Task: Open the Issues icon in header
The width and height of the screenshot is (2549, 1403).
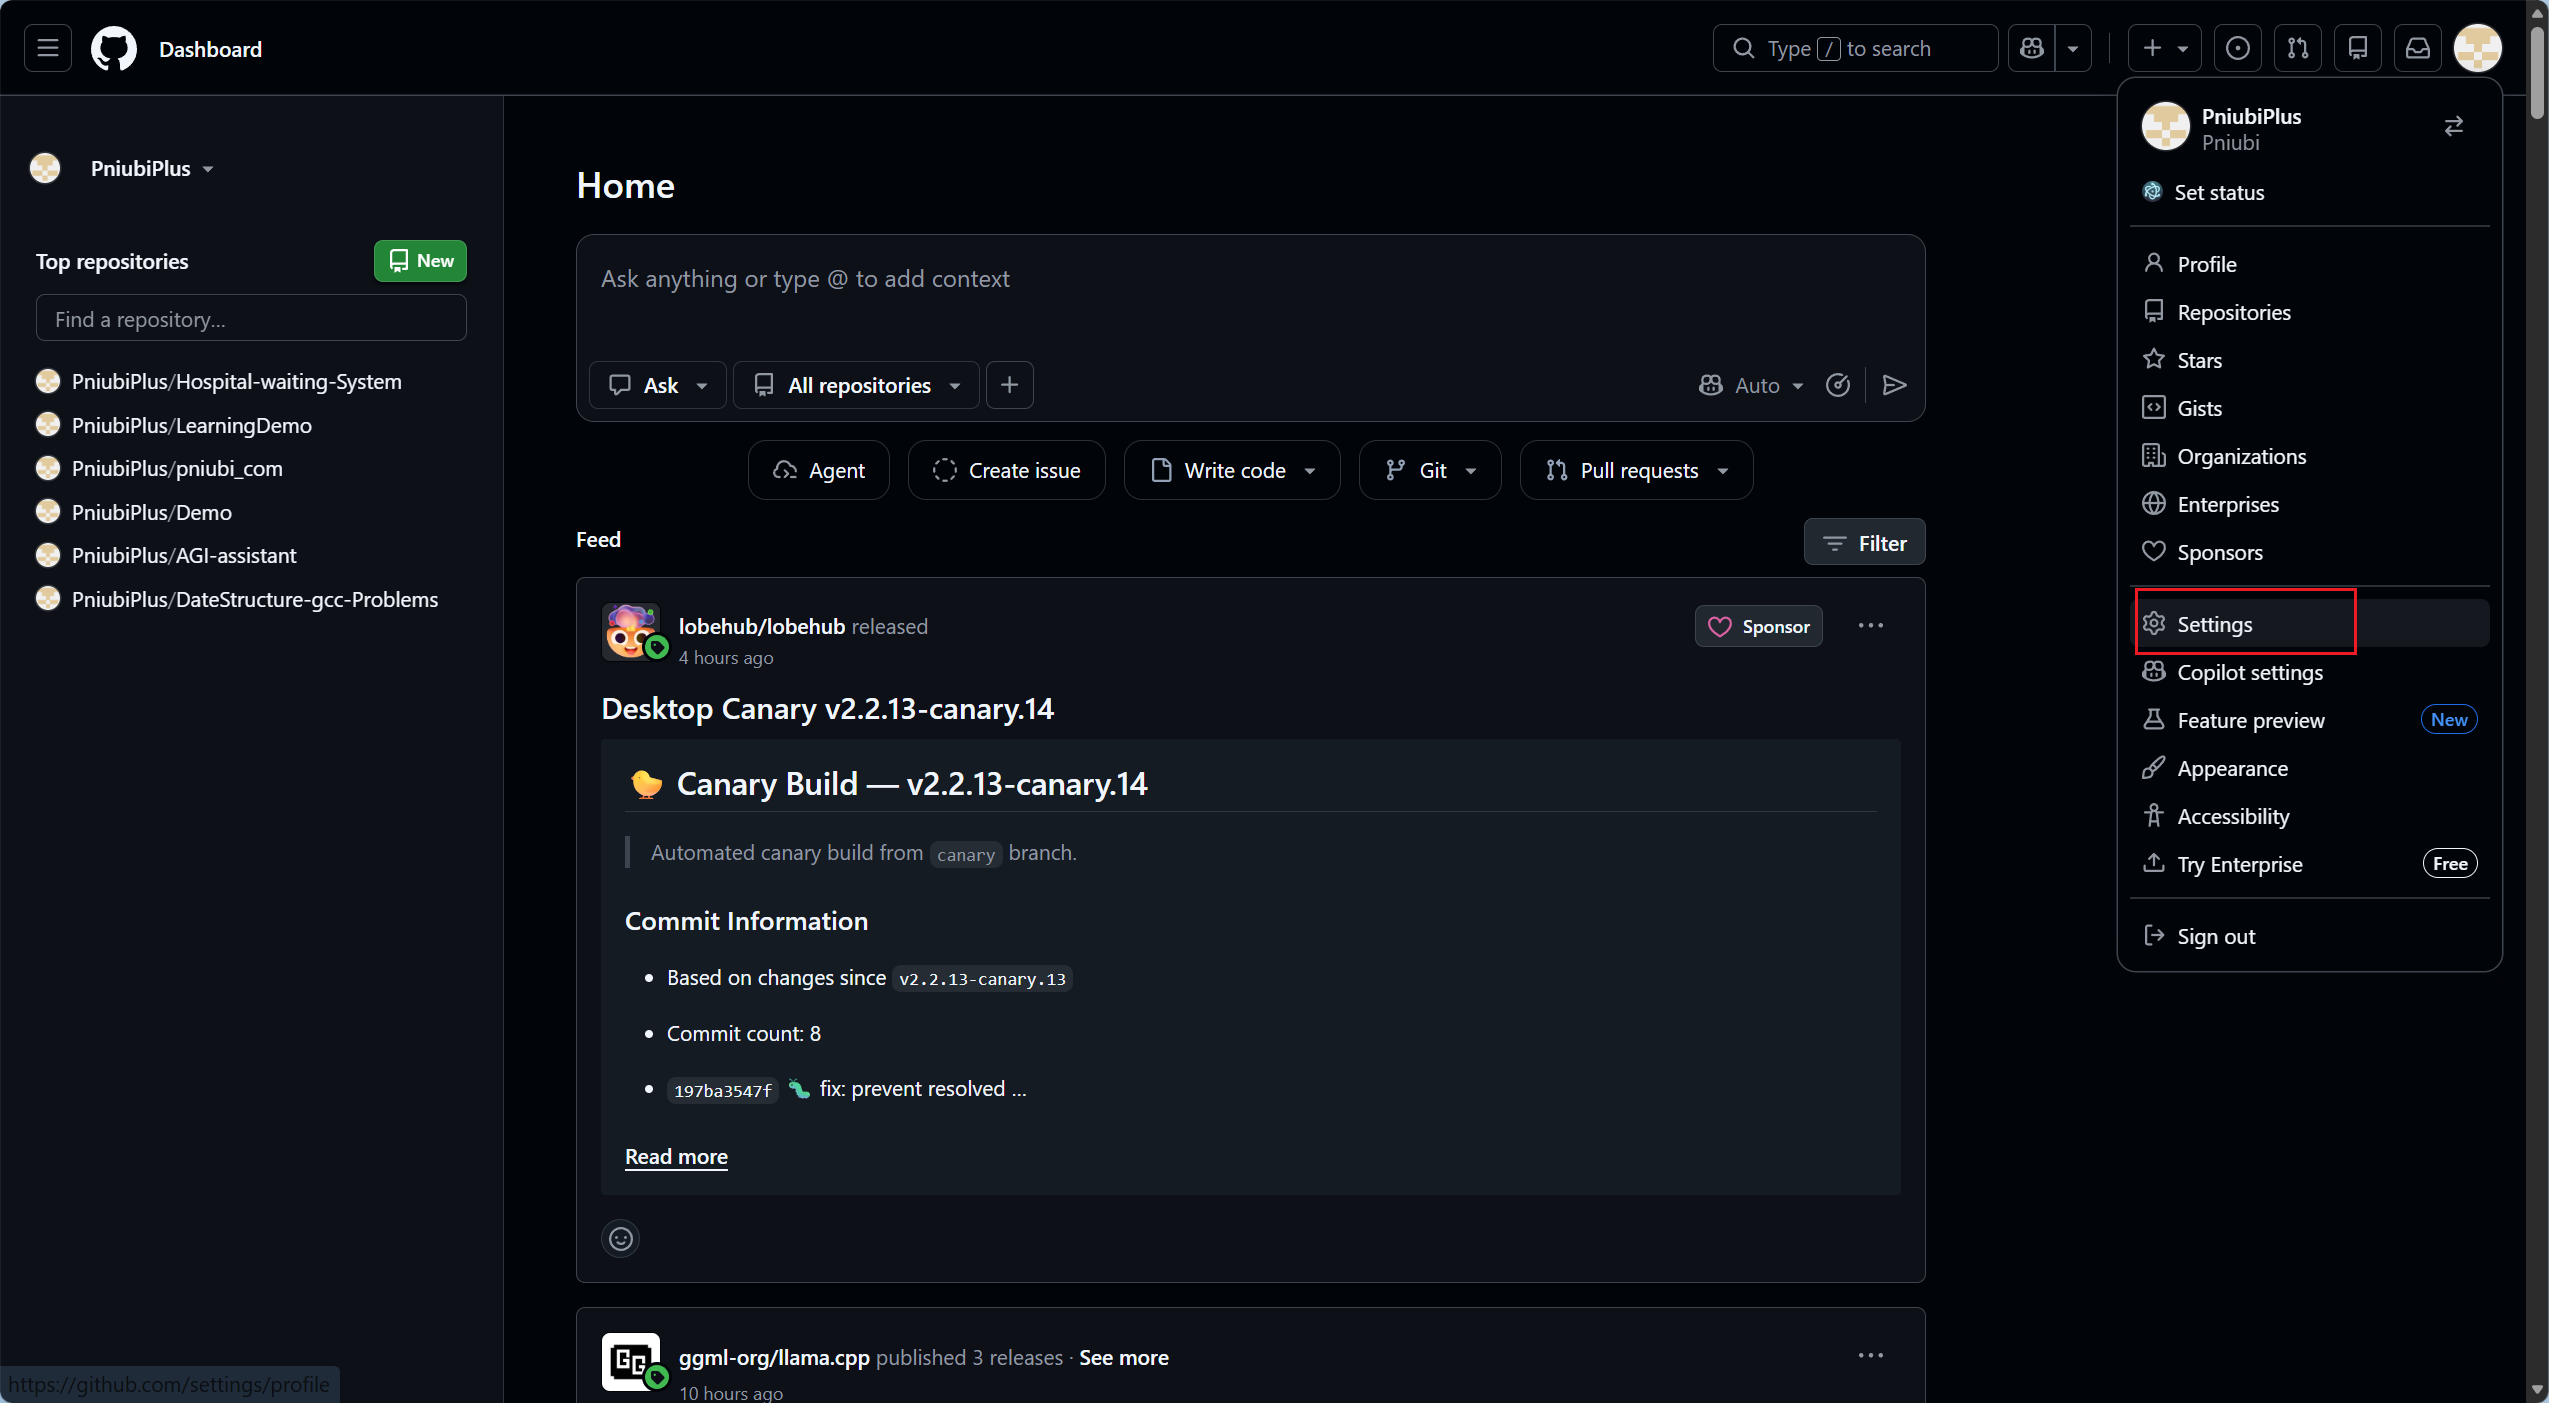Action: 2238,48
